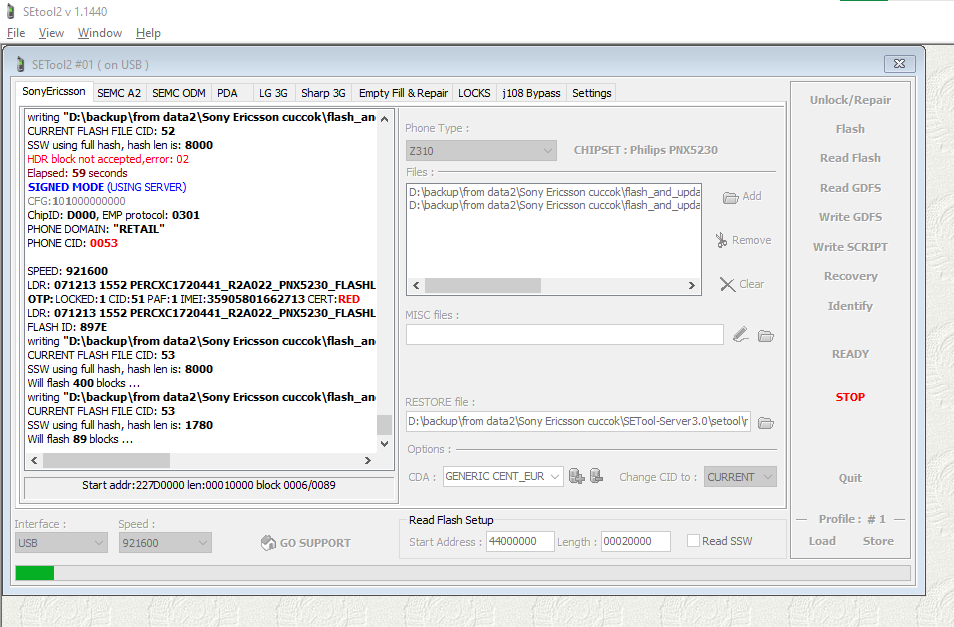Click the Remove scissors icon
Viewport: 954px width, 627px height.
click(x=721, y=240)
